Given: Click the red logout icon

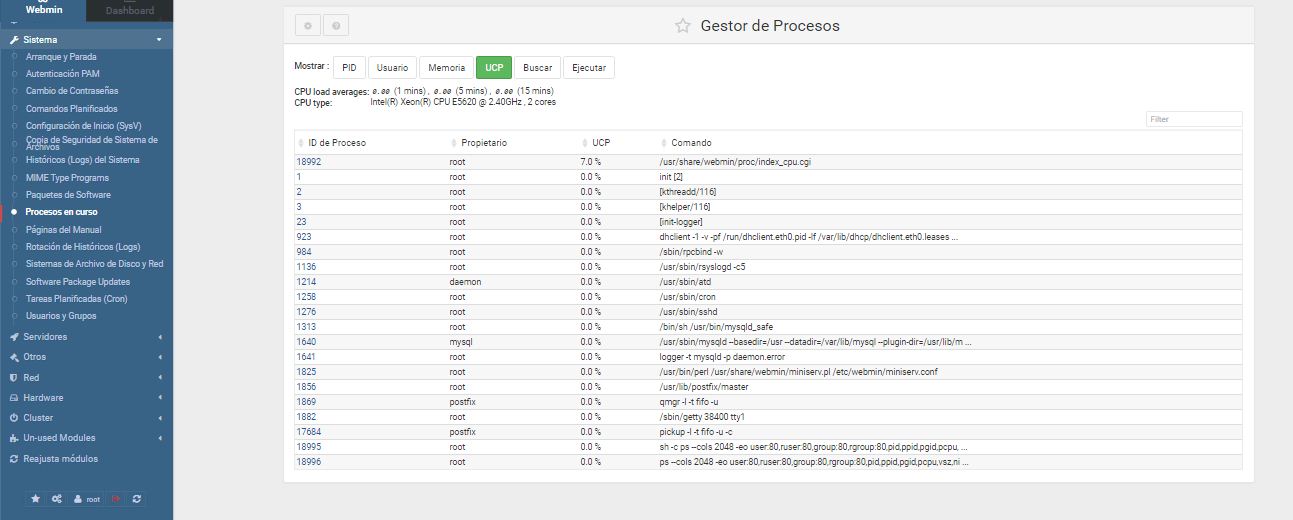Looking at the screenshot, I should tap(116, 499).
